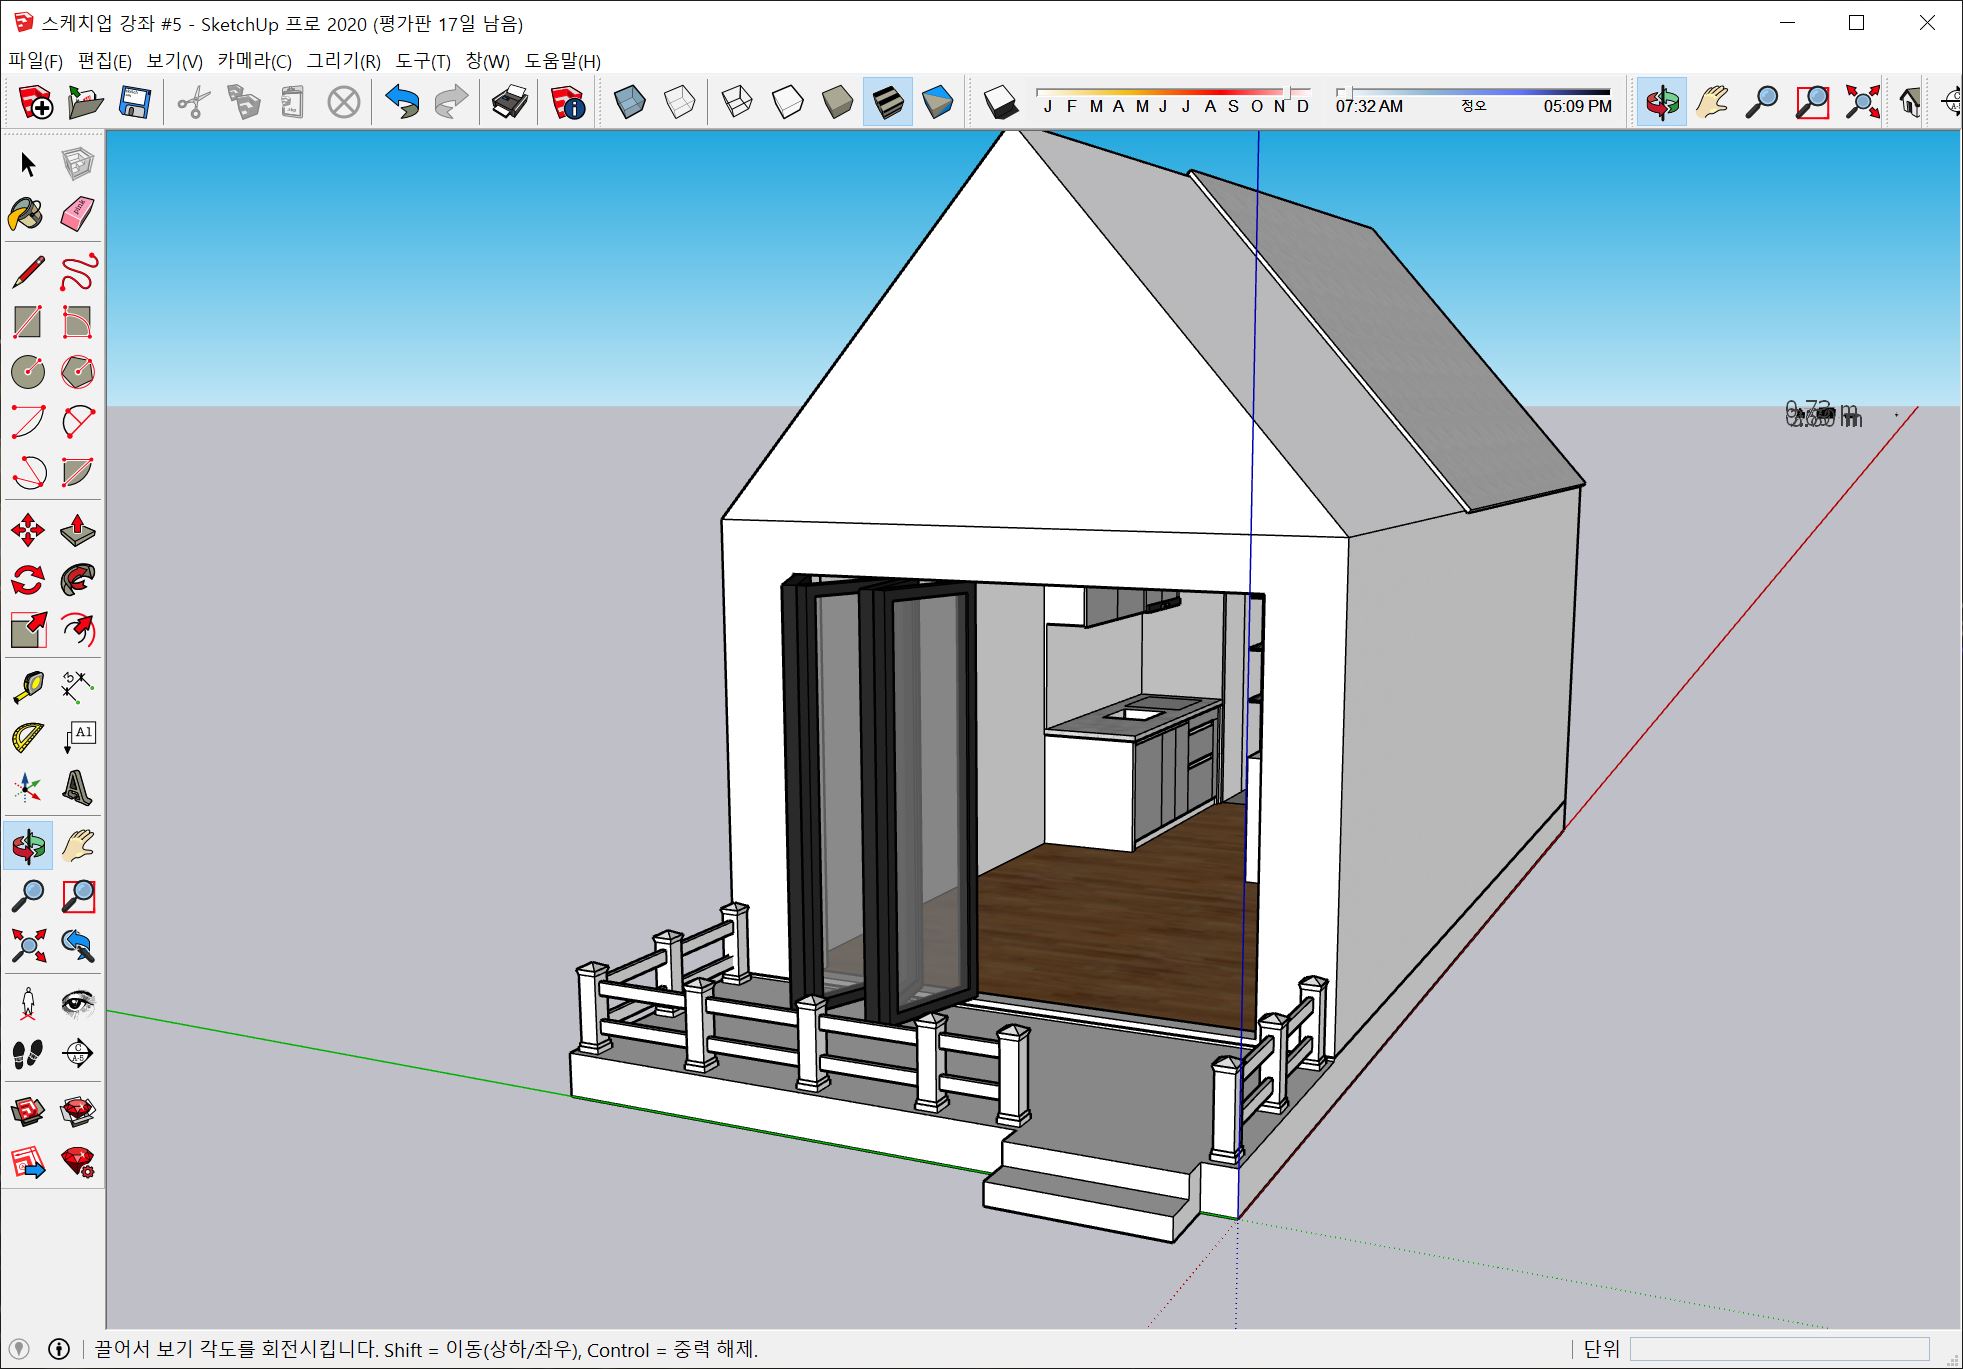Open Model Info icon
This screenshot has height=1369, width=1963.
click(x=567, y=102)
